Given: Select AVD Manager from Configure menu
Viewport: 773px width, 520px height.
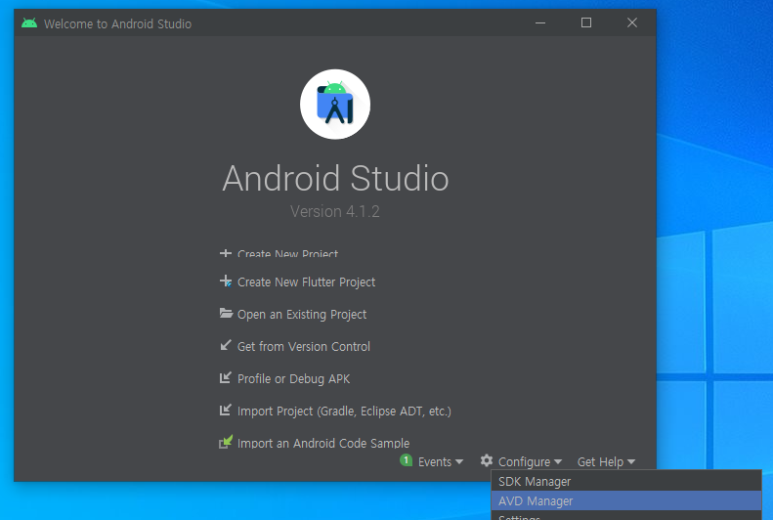Looking at the screenshot, I should 626,501.
